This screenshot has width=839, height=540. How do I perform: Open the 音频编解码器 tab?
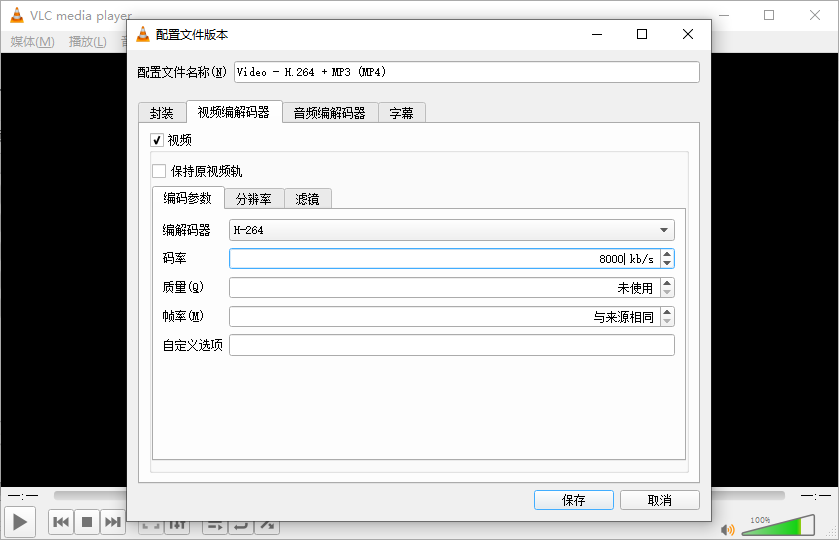330,113
